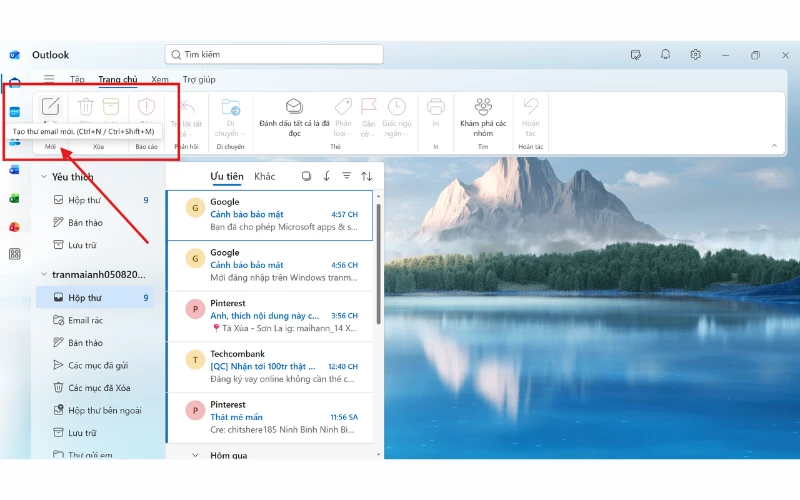Screen dimensions: 800x500
Task: Switch to the Khác inbox tab
Action: point(264,176)
